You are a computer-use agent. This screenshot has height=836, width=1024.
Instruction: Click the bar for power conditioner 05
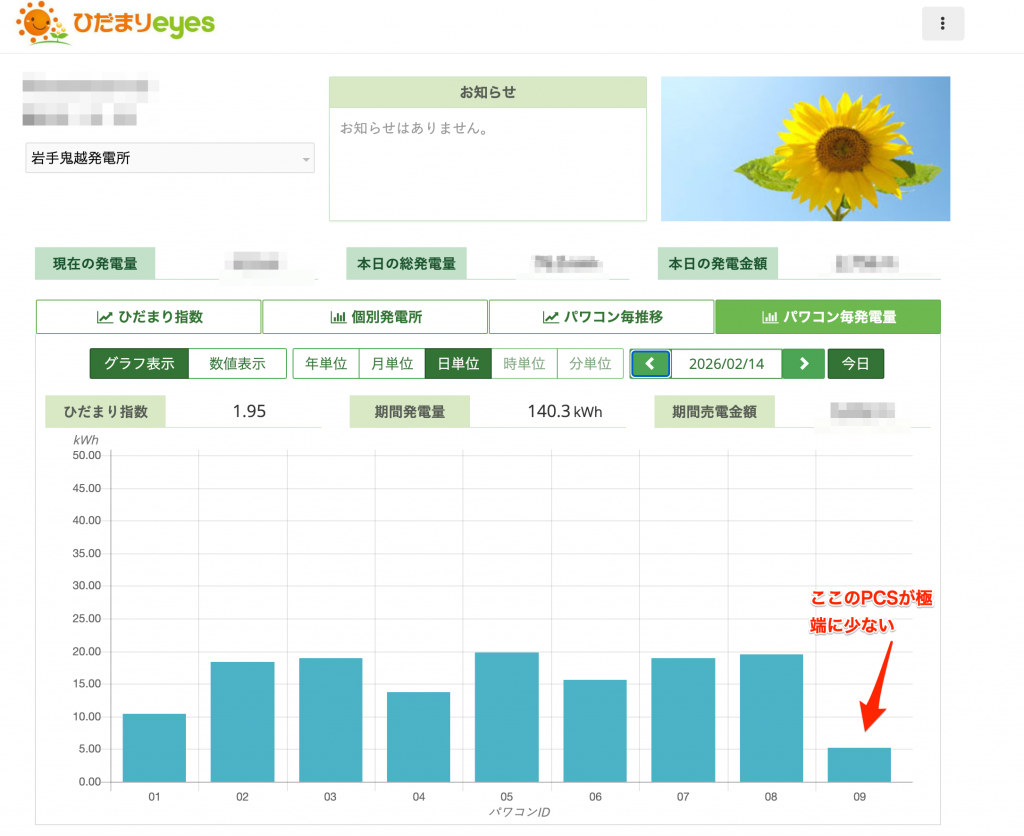pyautogui.click(x=507, y=717)
